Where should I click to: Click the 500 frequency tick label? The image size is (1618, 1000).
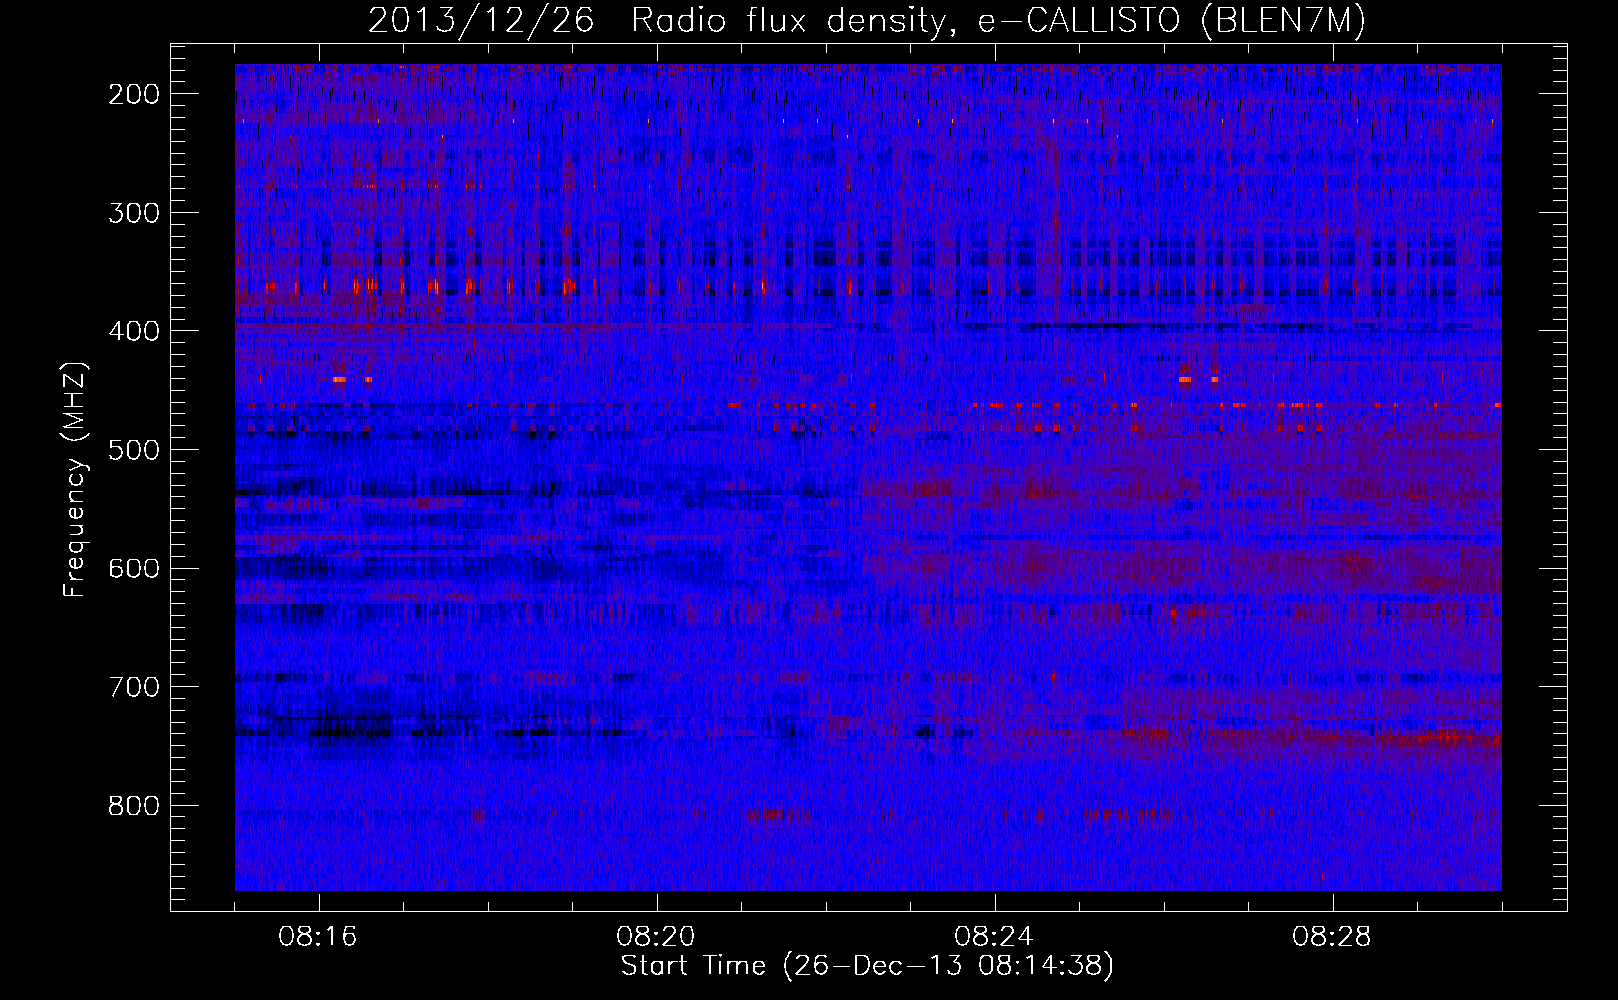coord(133,450)
